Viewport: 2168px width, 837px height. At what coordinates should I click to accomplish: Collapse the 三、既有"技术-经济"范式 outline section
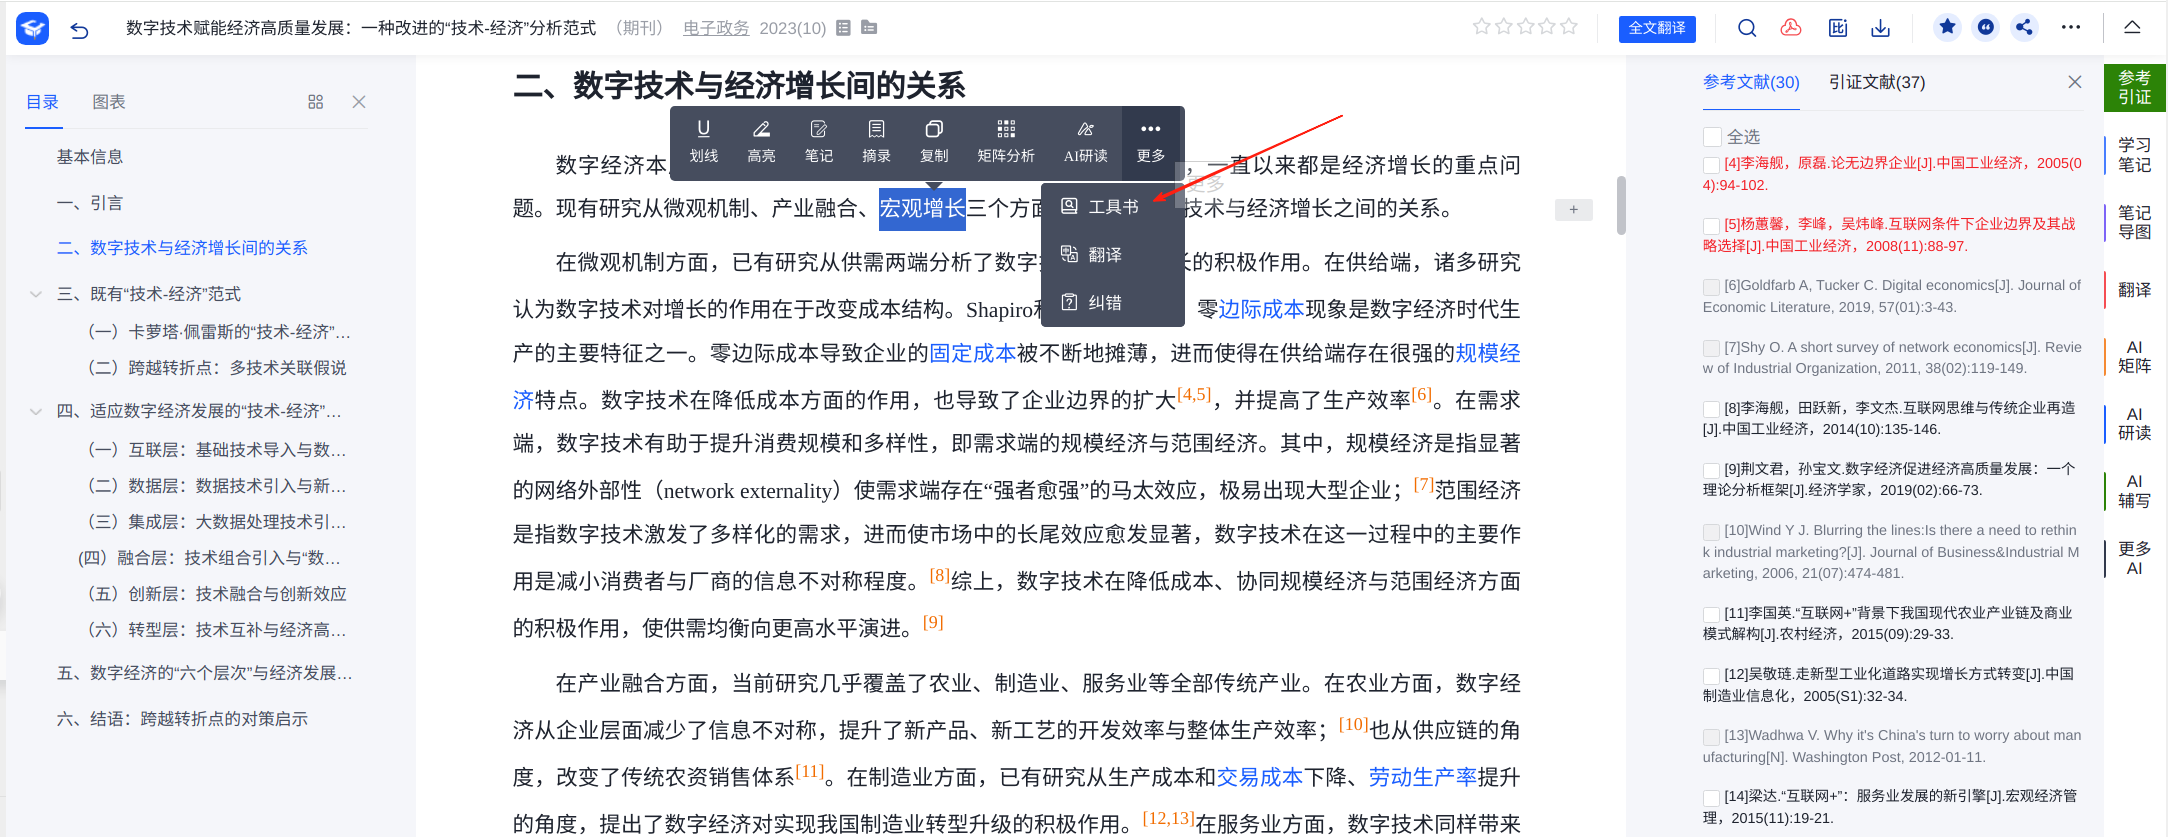click(x=36, y=294)
